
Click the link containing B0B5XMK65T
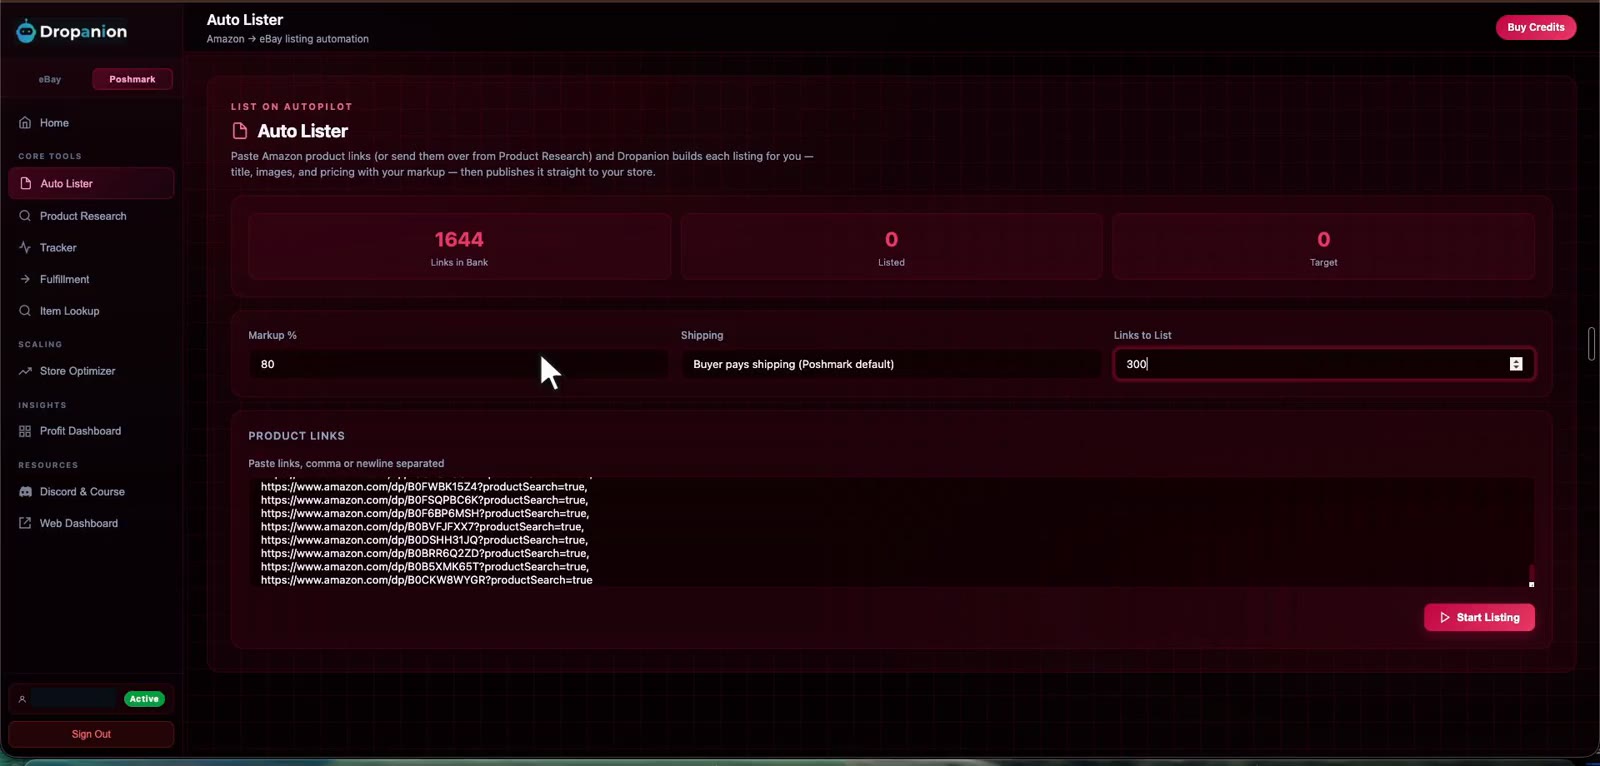(x=425, y=567)
